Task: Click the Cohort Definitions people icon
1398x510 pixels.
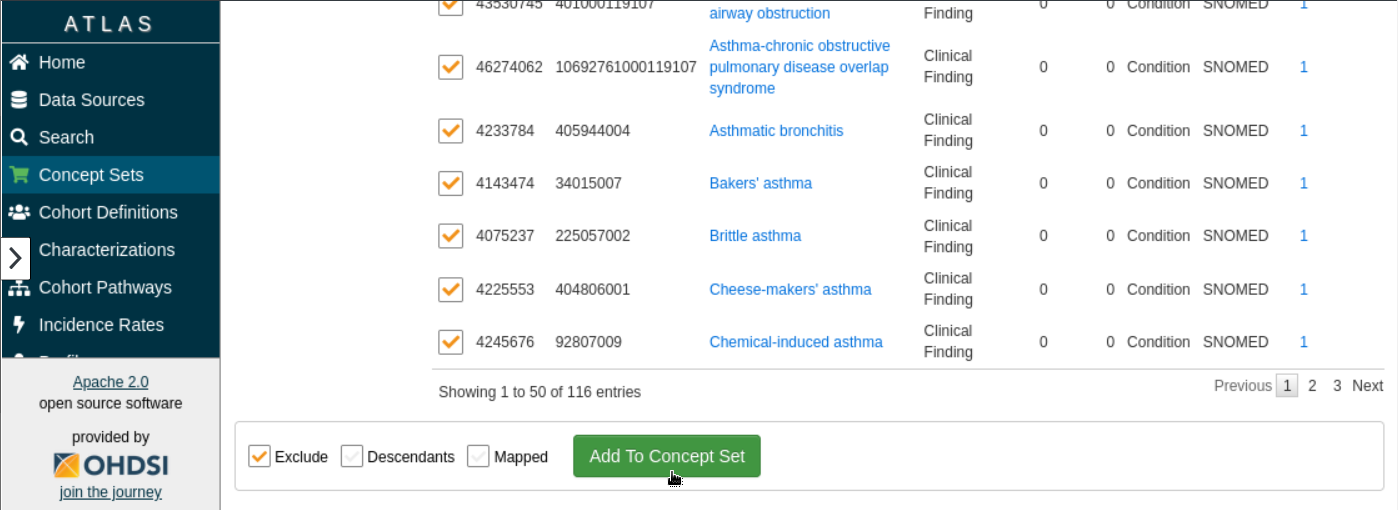Action: point(18,213)
